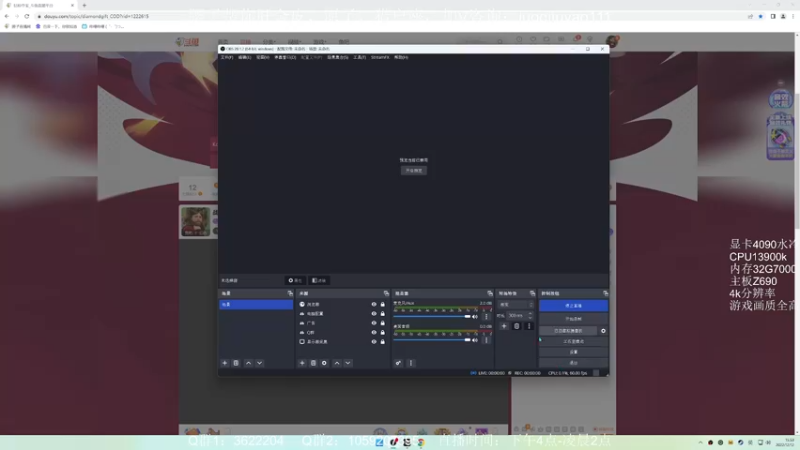
Task: Toggle lock on the Q群 source
Action: click(383, 332)
